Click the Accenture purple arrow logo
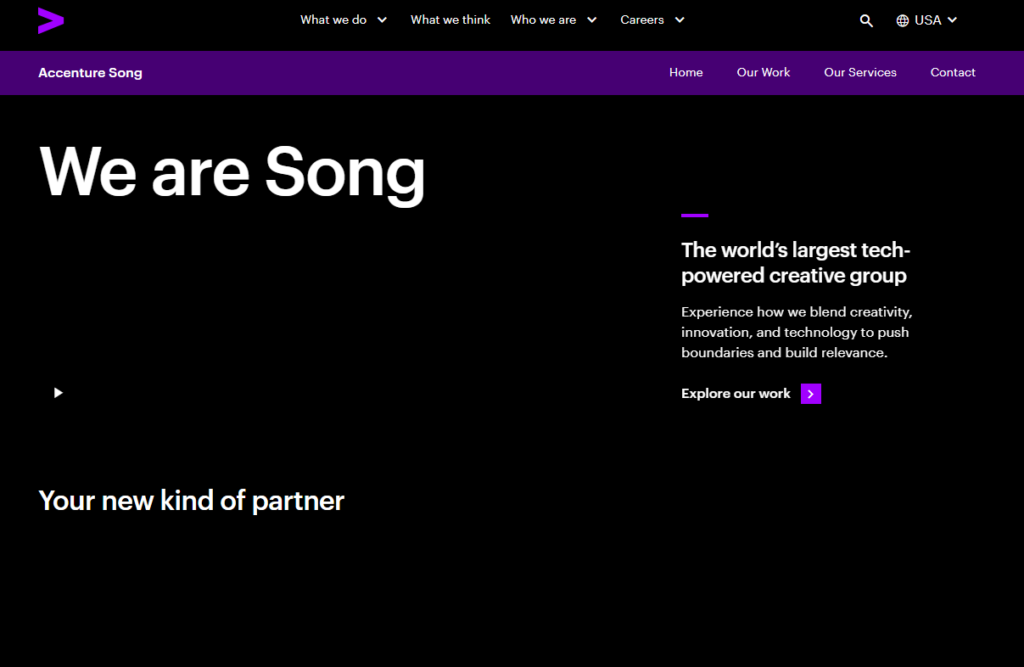1024x667 pixels. point(51,20)
